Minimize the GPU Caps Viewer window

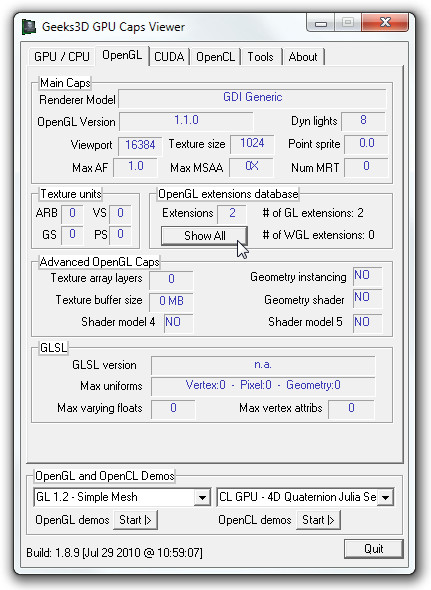coord(320,23)
